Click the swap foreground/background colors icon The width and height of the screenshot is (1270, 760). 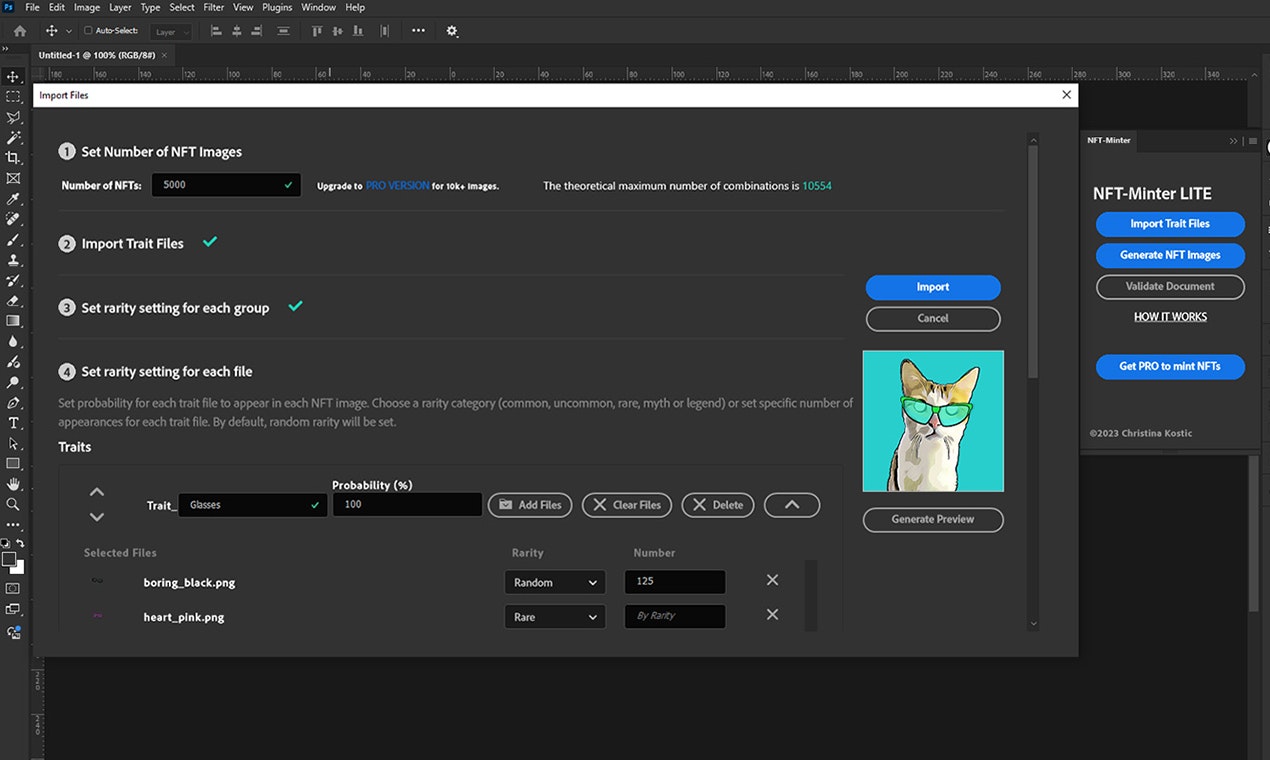point(20,544)
